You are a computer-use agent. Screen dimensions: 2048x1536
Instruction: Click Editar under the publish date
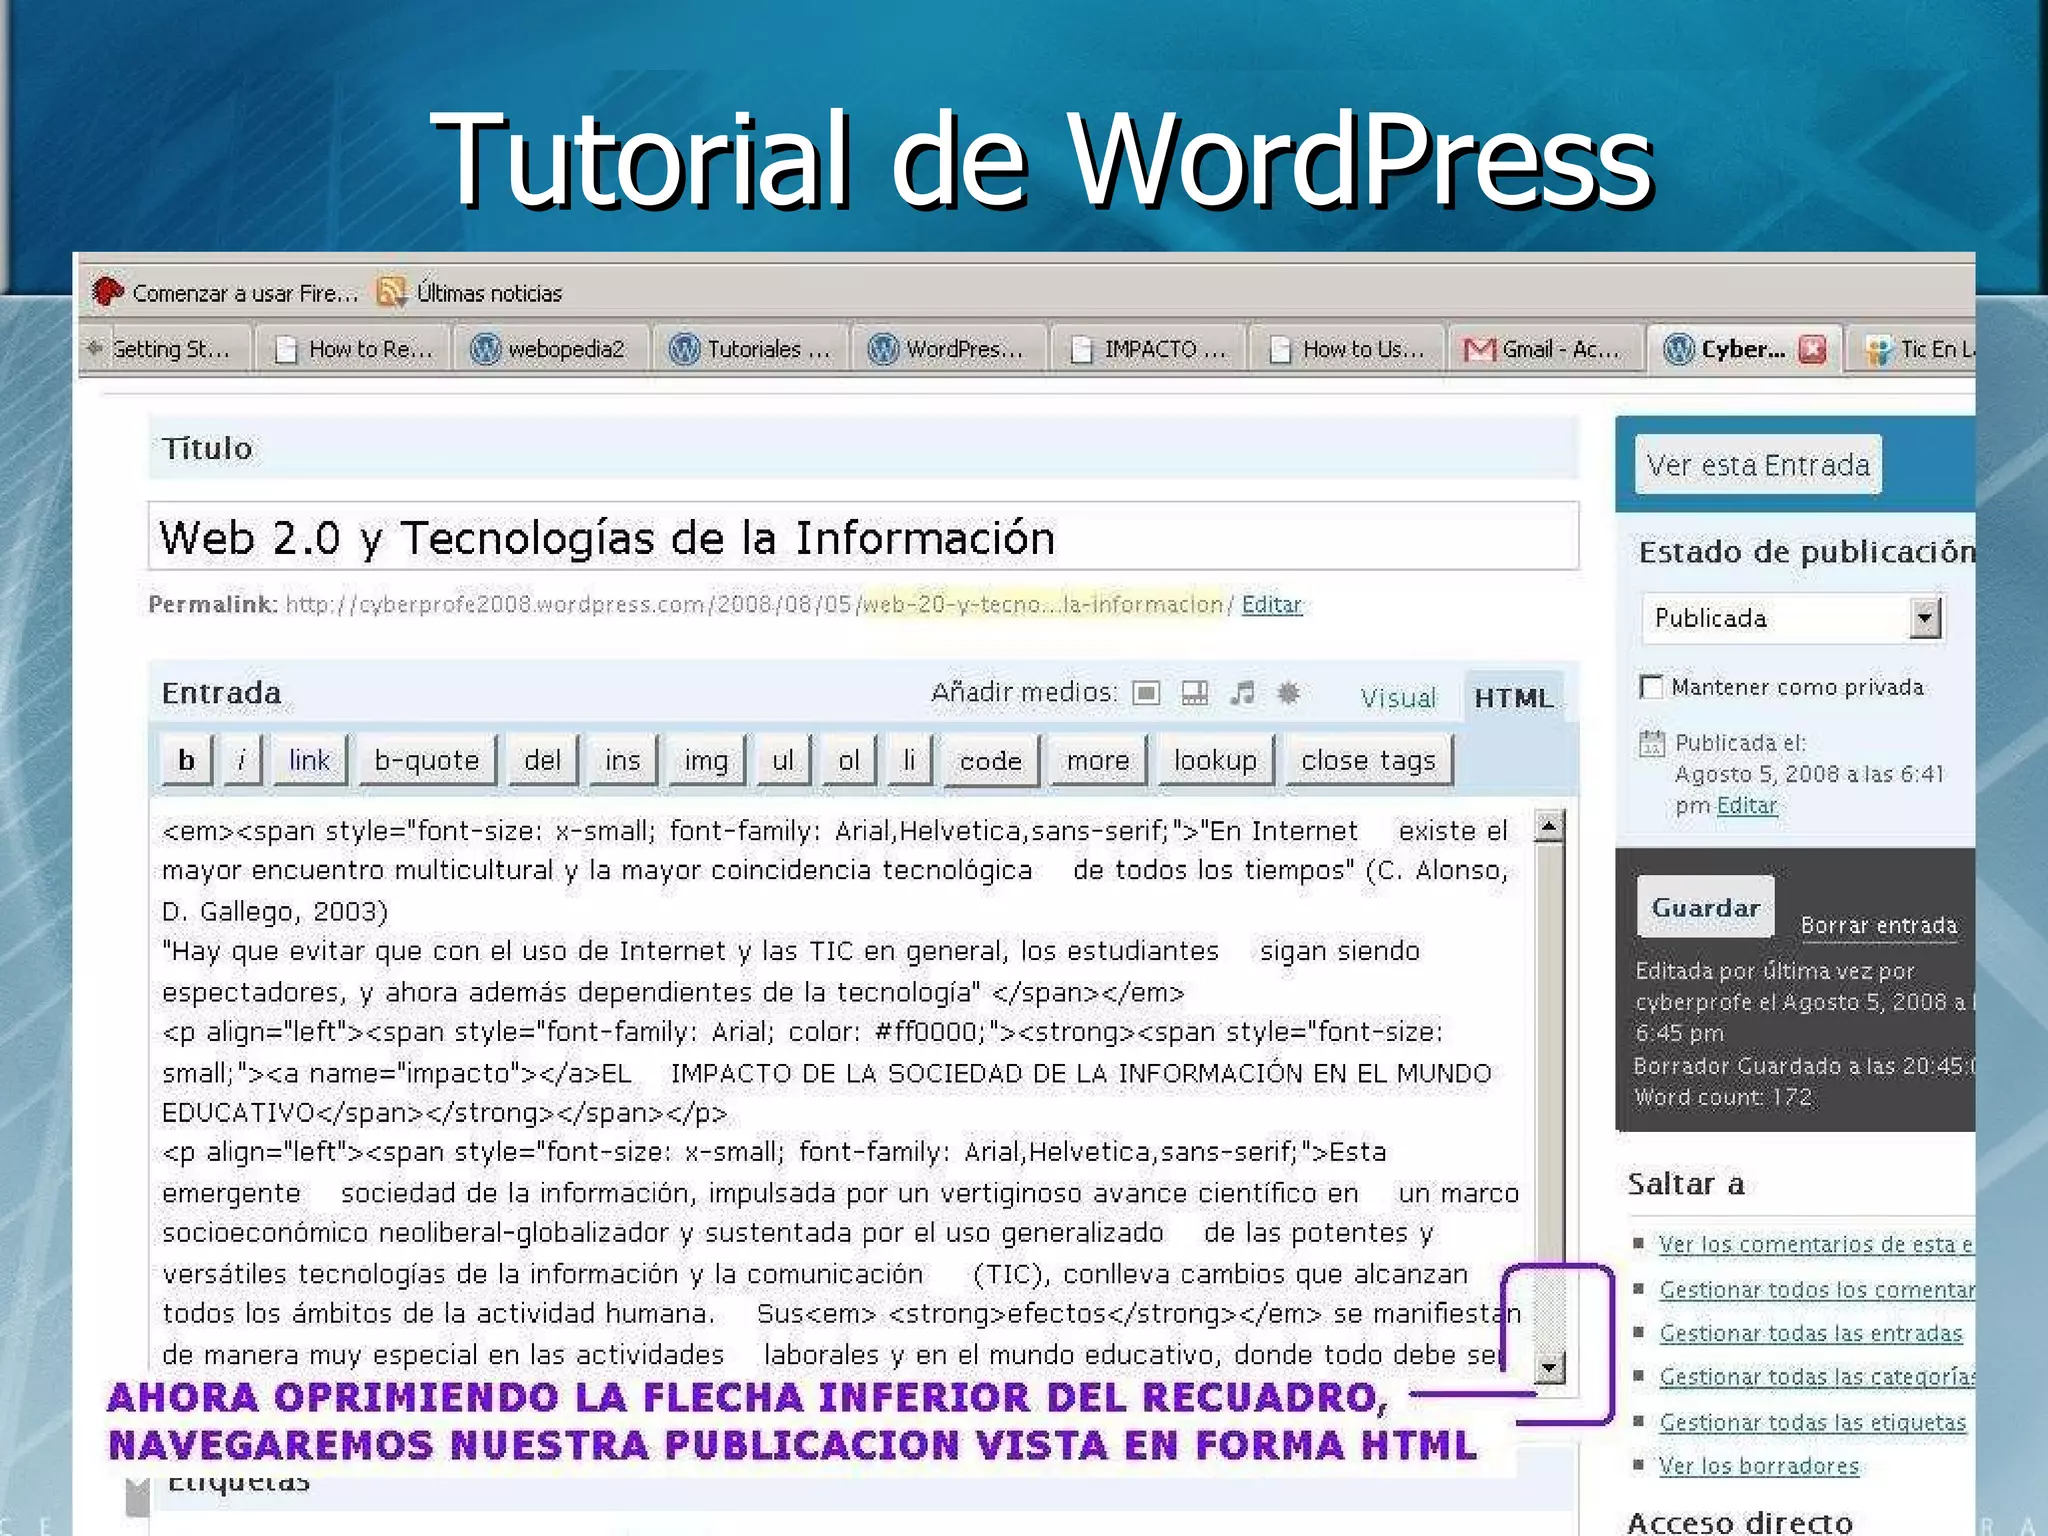point(1747,805)
